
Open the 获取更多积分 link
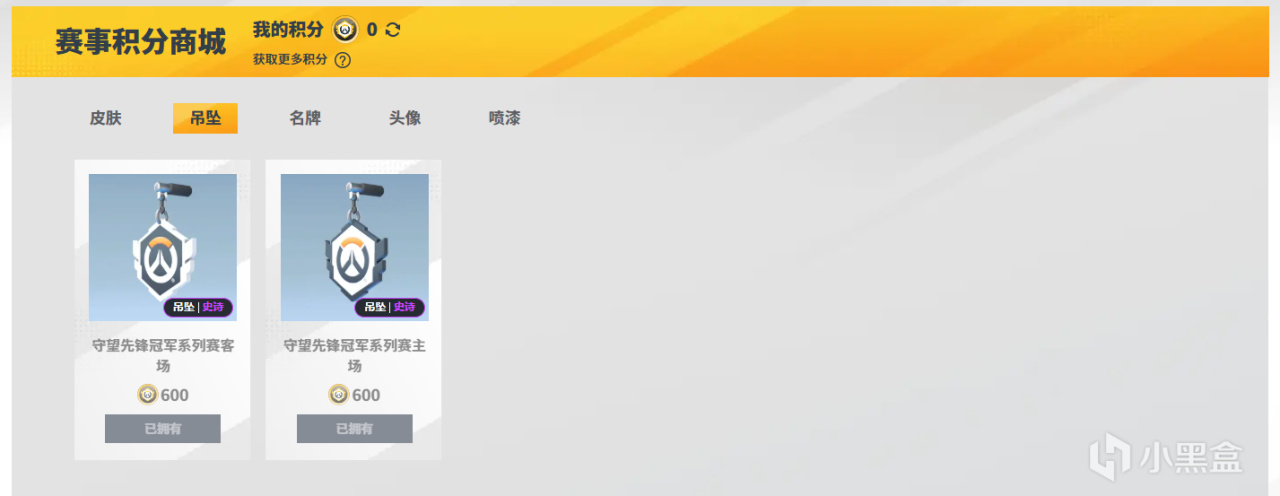tap(290, 60)
